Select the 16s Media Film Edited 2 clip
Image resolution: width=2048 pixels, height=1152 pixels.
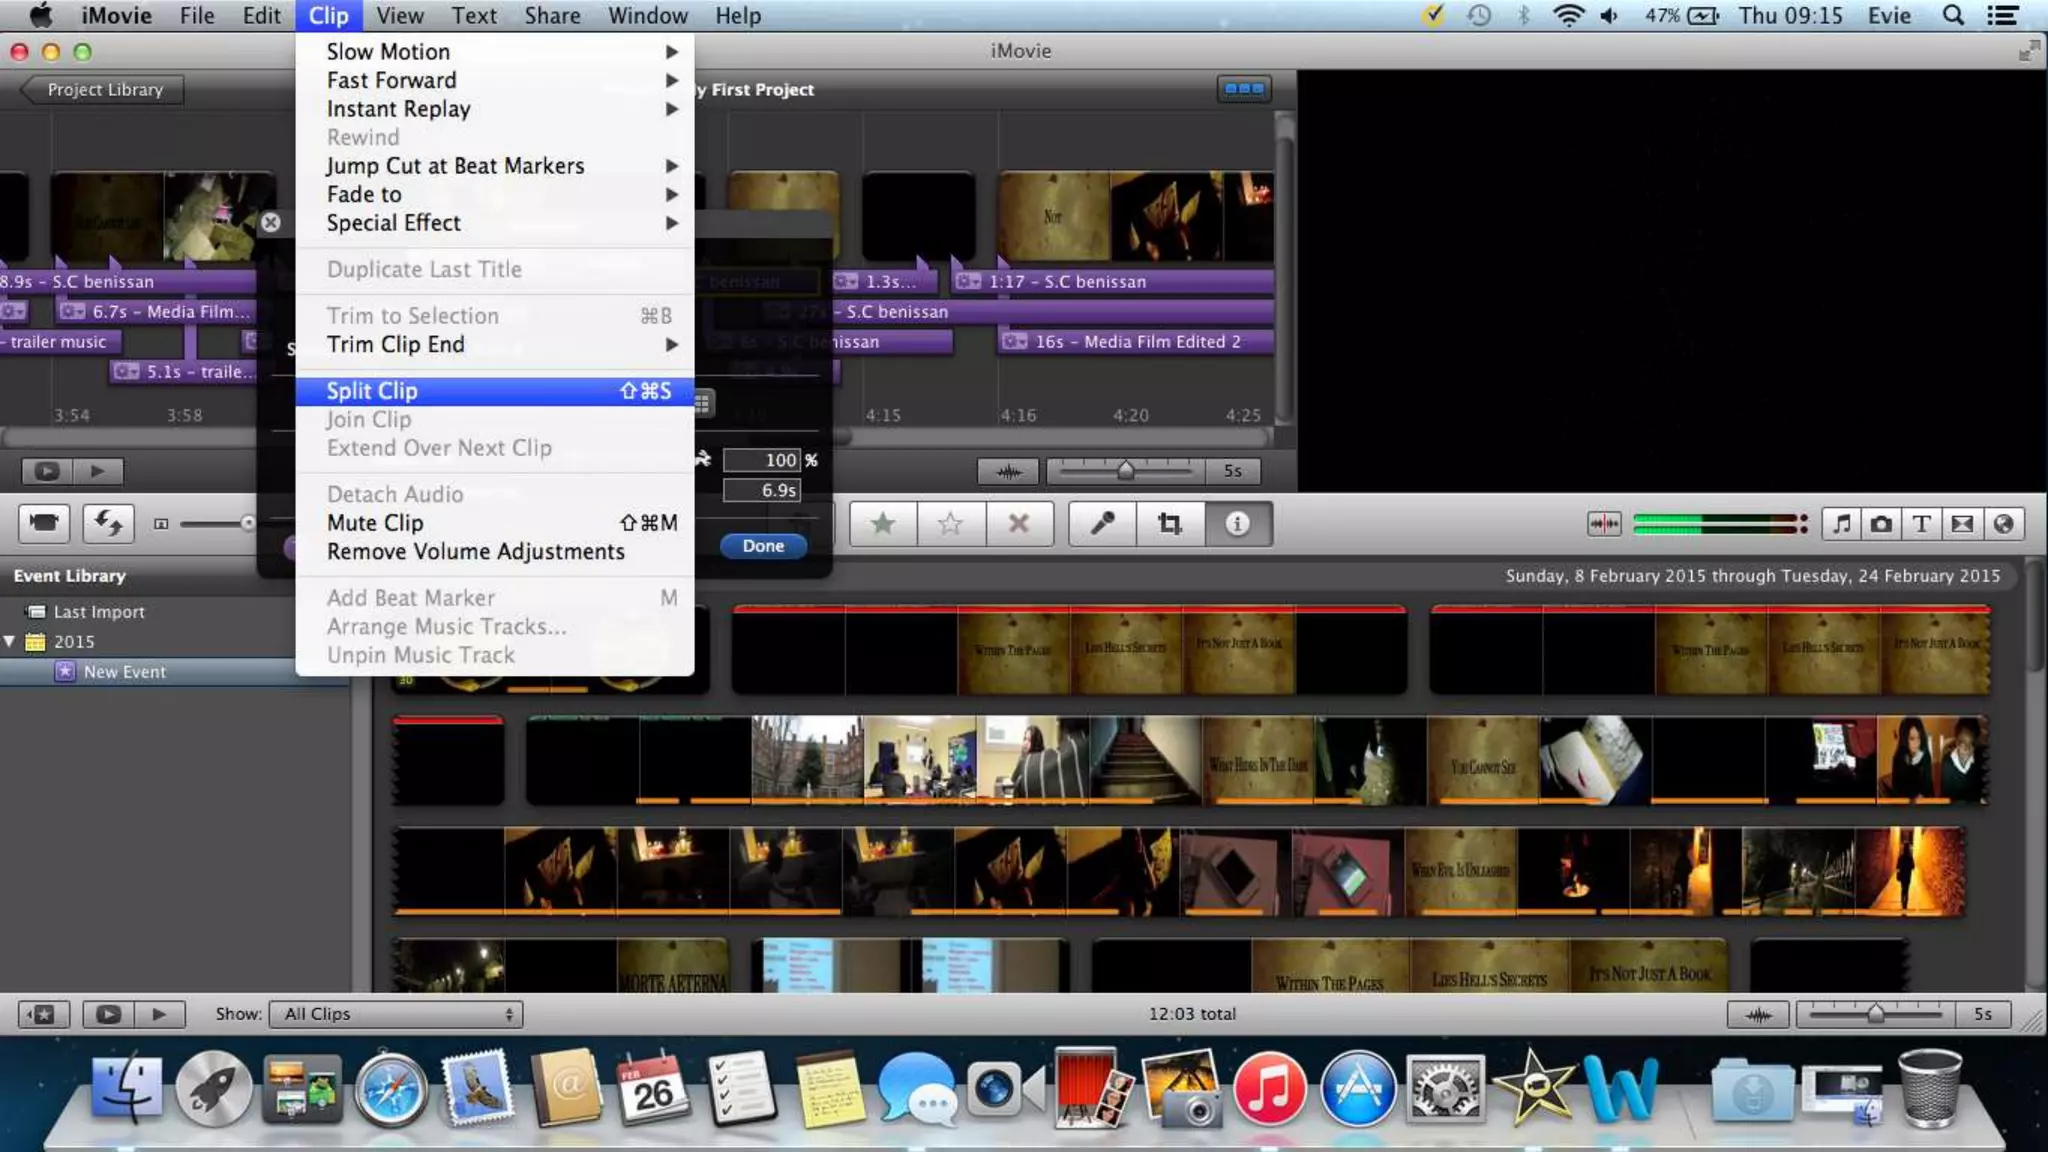pos(1135,342)
